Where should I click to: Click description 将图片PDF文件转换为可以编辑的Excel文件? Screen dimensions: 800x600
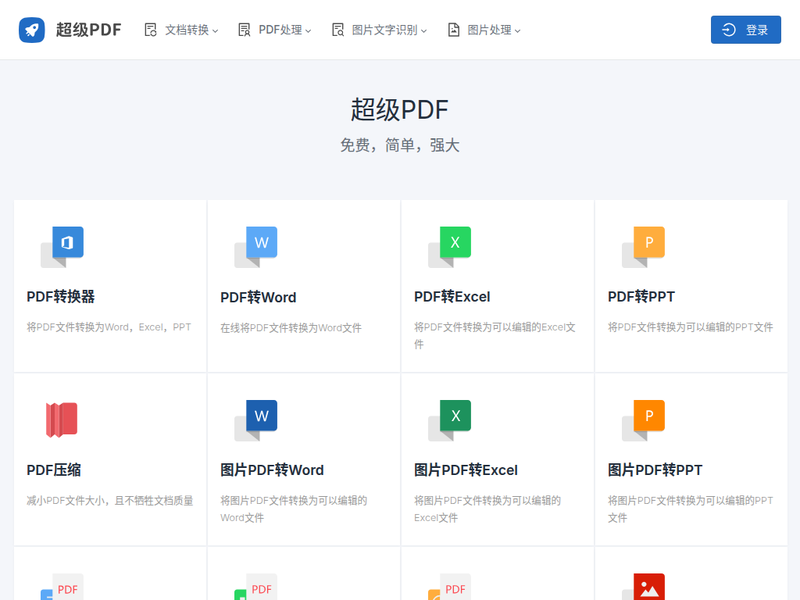(487, 509)
